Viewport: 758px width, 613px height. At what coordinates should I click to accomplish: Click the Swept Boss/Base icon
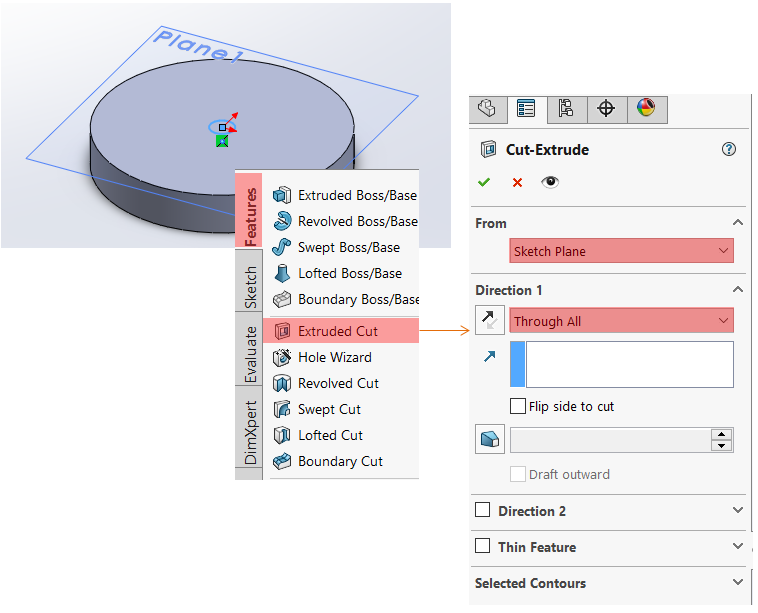282,247
